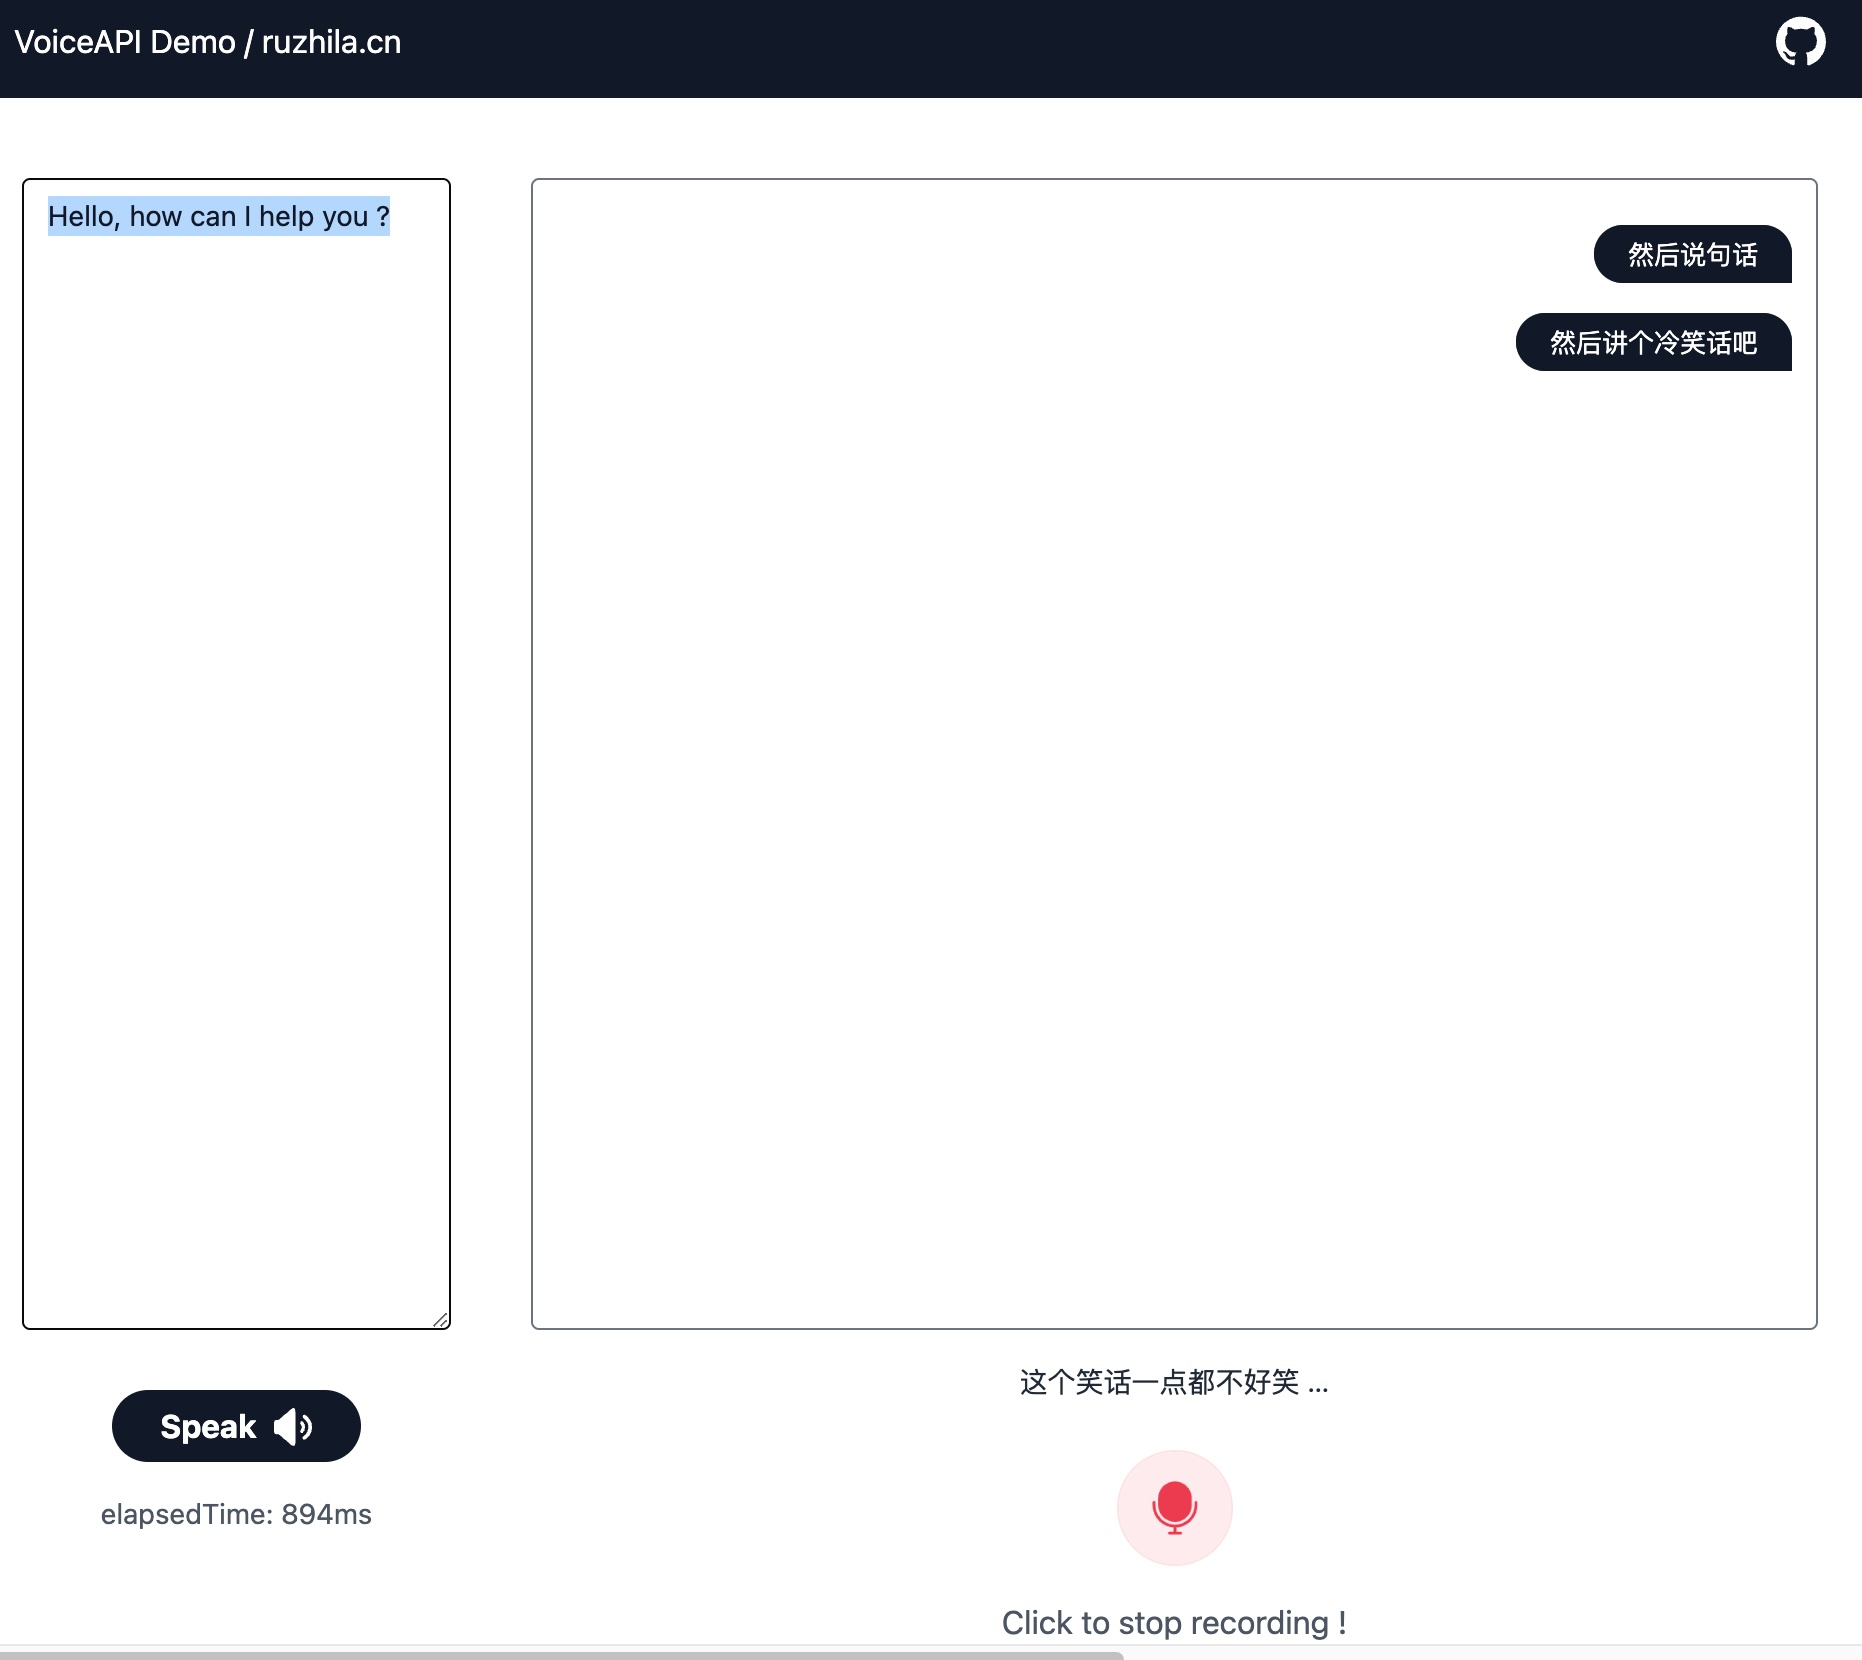The image size is (1862, 1660).
Task: Grab the textarea resize handle corner
Action: coord(440,1320)
